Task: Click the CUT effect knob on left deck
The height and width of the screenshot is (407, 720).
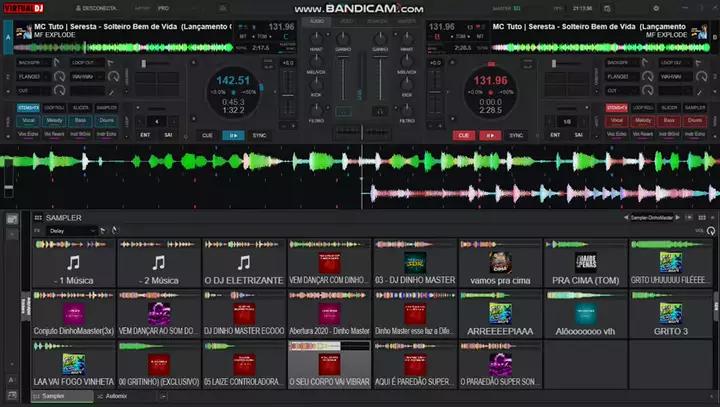Action: click(59, 90)
